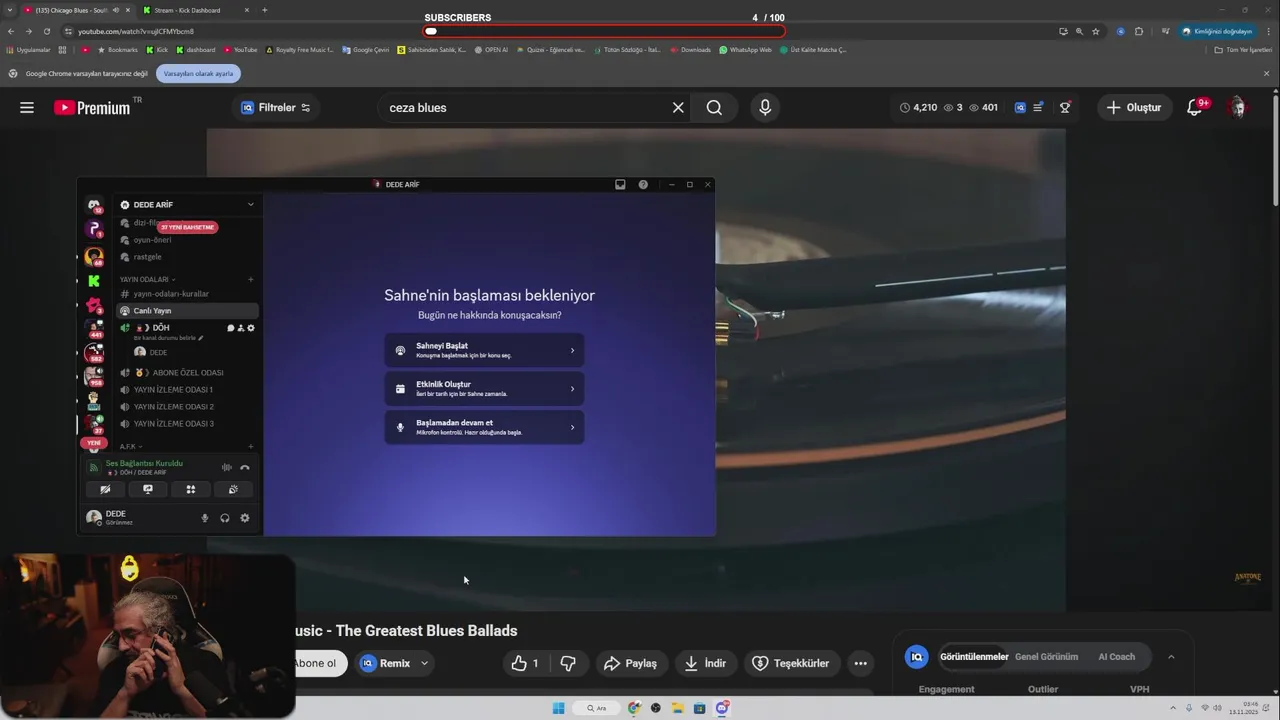This screenshot has width=1280, height=720.
Task: Switch to Stream - Kick Dashboard tab
Action: tap(194, 10)
